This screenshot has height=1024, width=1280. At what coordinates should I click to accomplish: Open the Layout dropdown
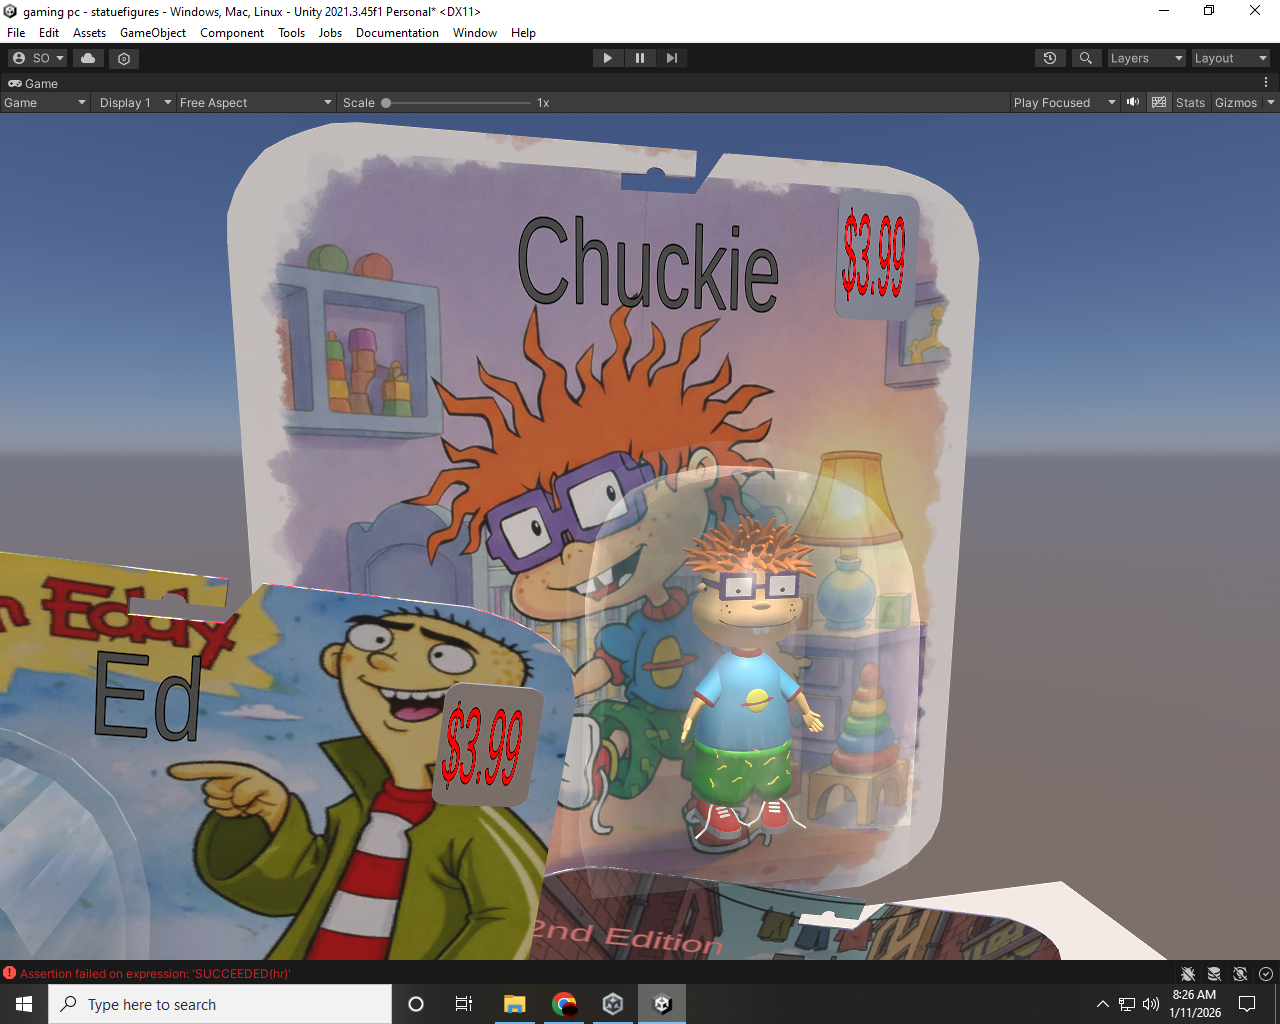pyautogui.click(x=1231, y=58)
